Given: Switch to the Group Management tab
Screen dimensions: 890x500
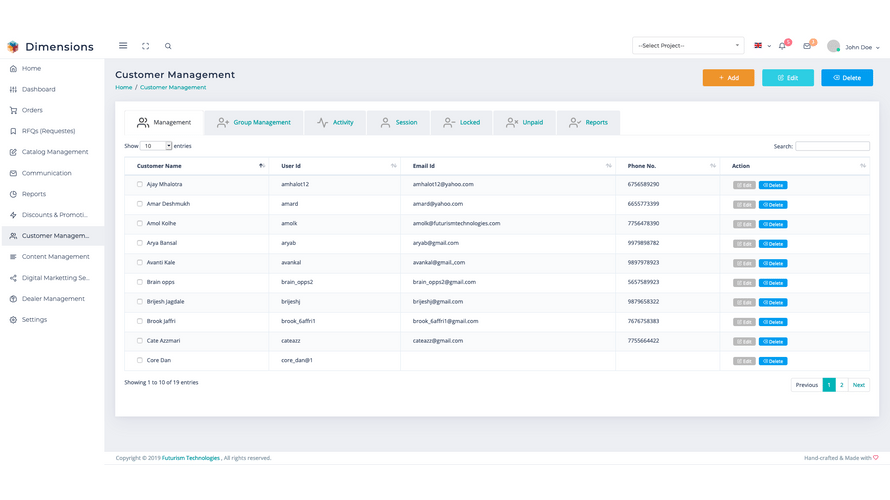Looking at the screenshot, I should pyautogui.click(x=254, y=123).
